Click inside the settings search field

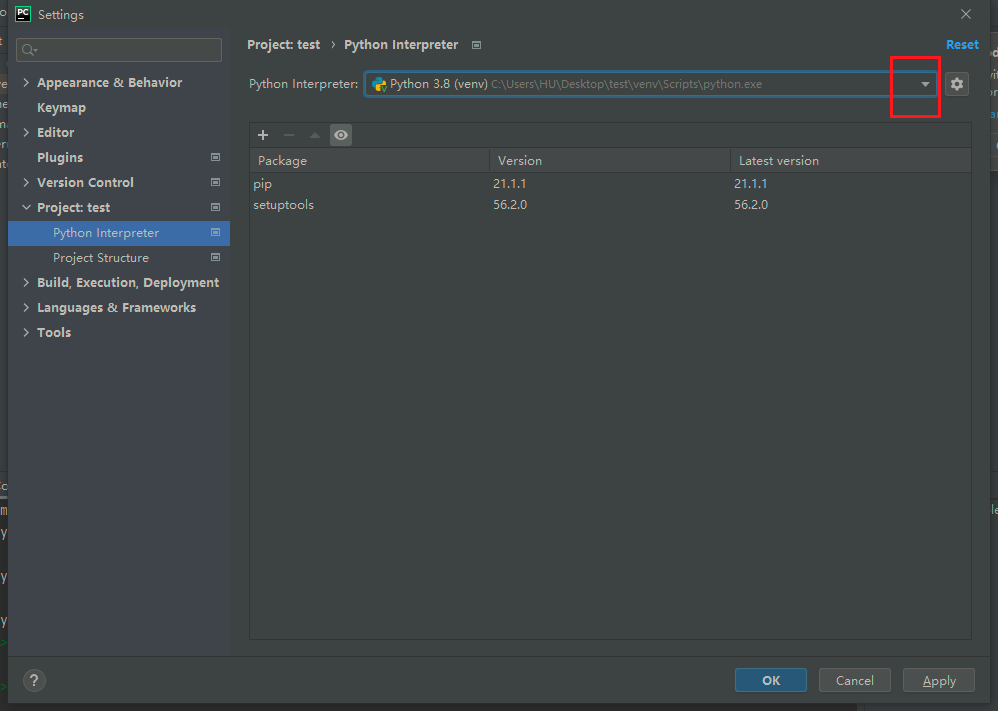(119, 50)
